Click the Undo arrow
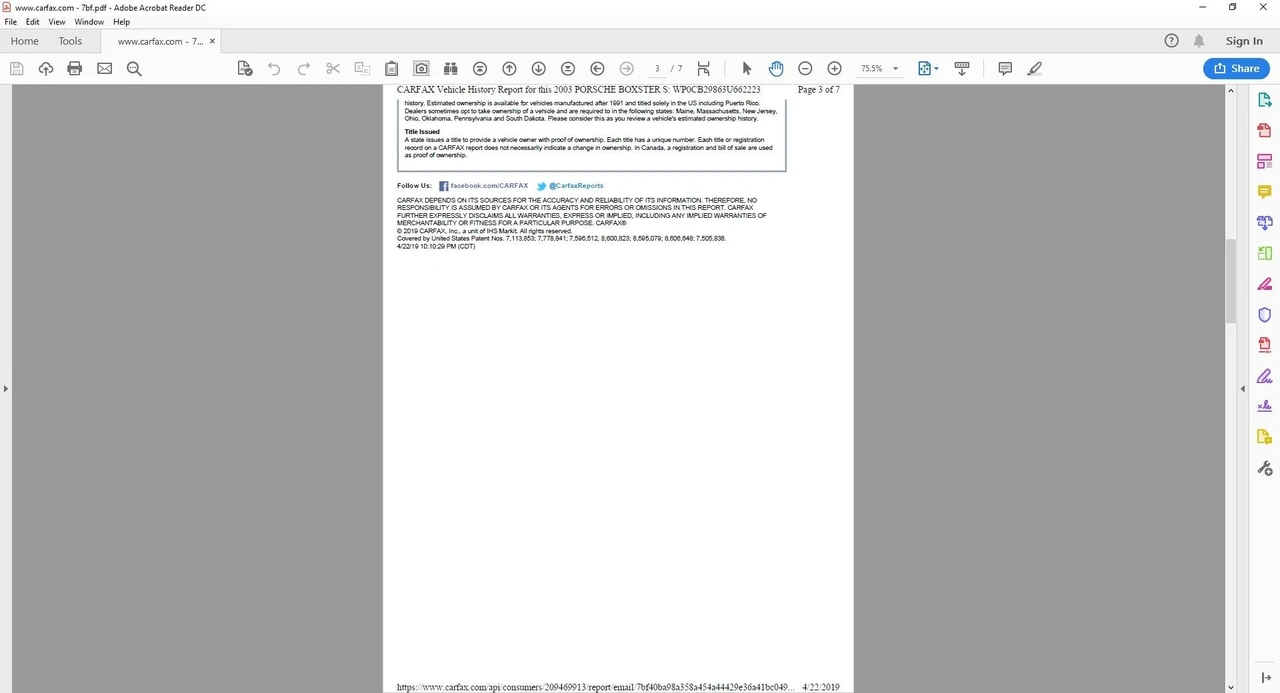The width and height of the screenshot is (1280, 693). 274,68
